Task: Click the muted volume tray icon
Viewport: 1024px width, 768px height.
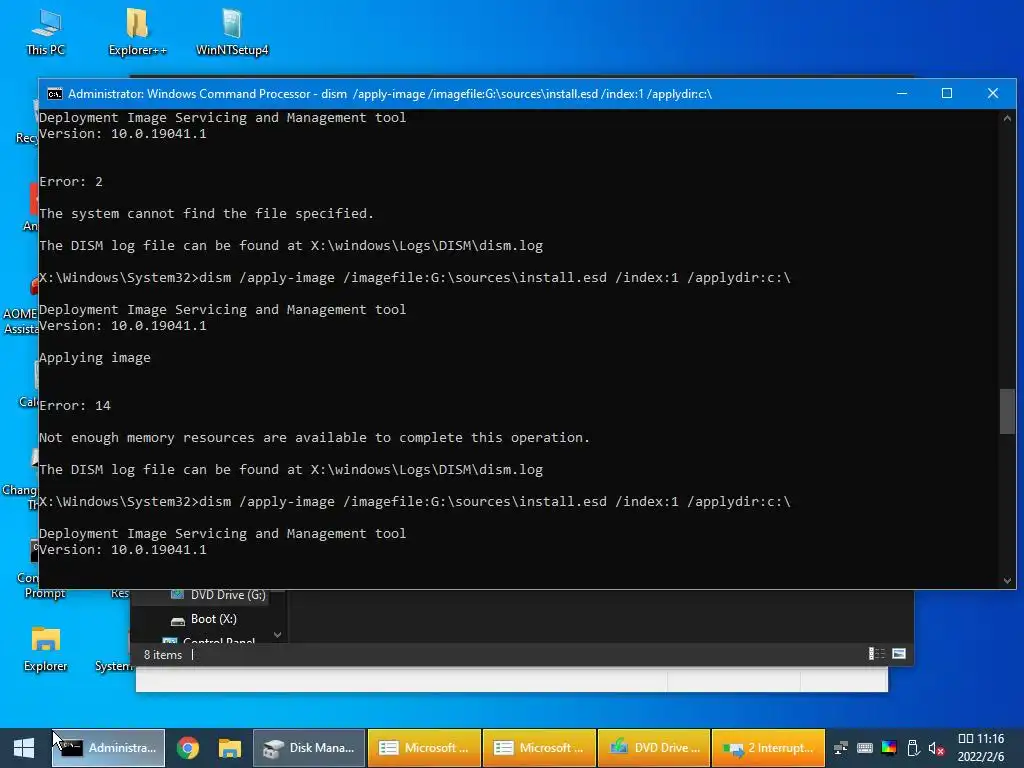Action: click(x=936, y=748)
